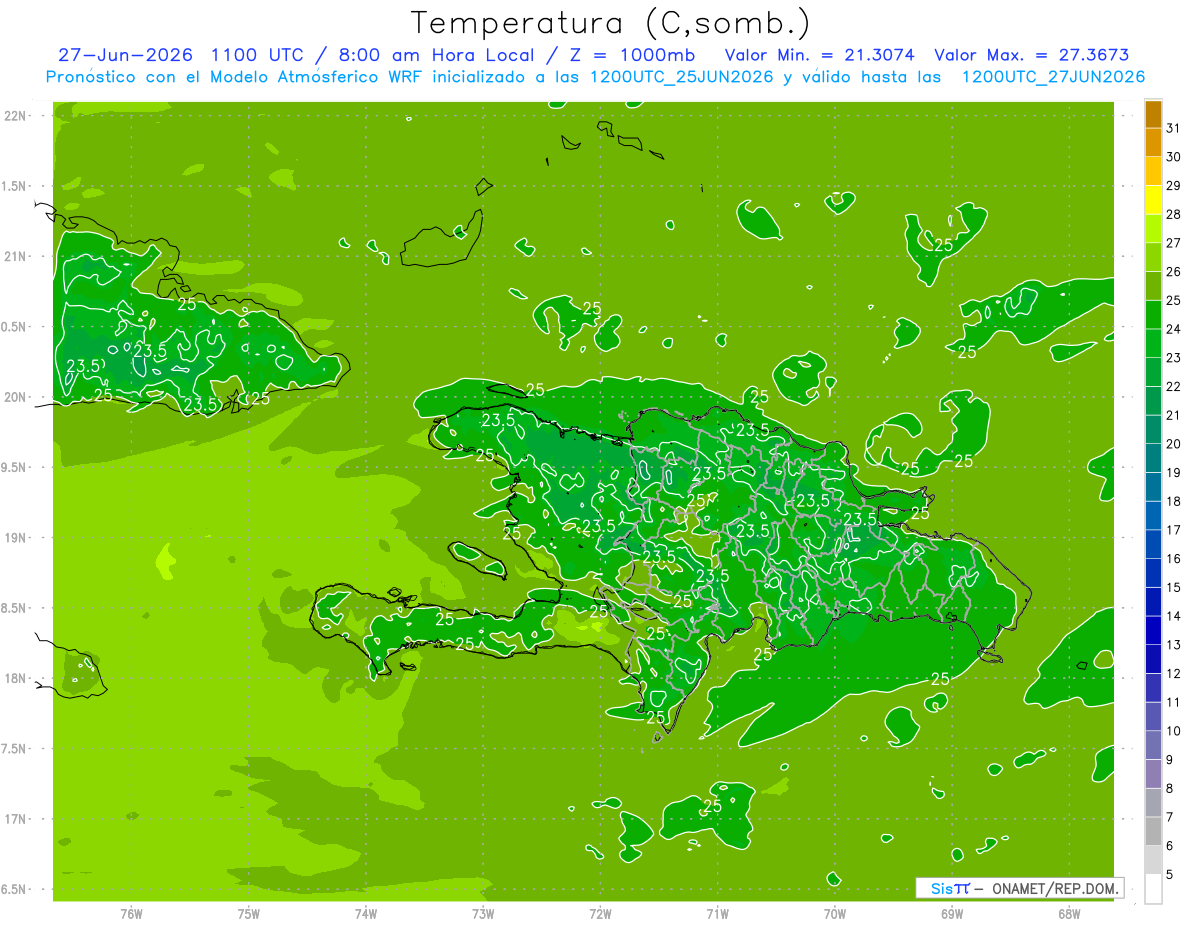
Task: Click the "17N" latitude axis label
Action: (x=16, y=820)
